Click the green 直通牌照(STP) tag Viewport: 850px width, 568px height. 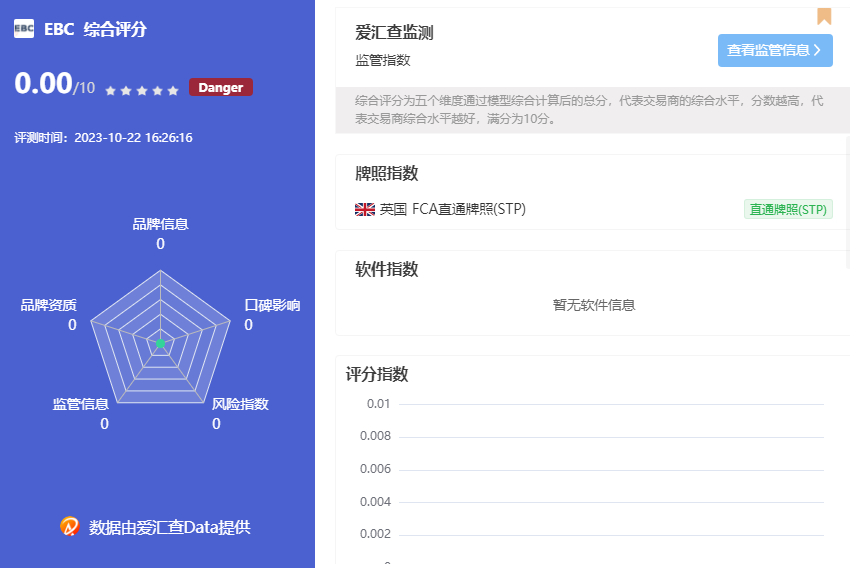click(788, 209)
